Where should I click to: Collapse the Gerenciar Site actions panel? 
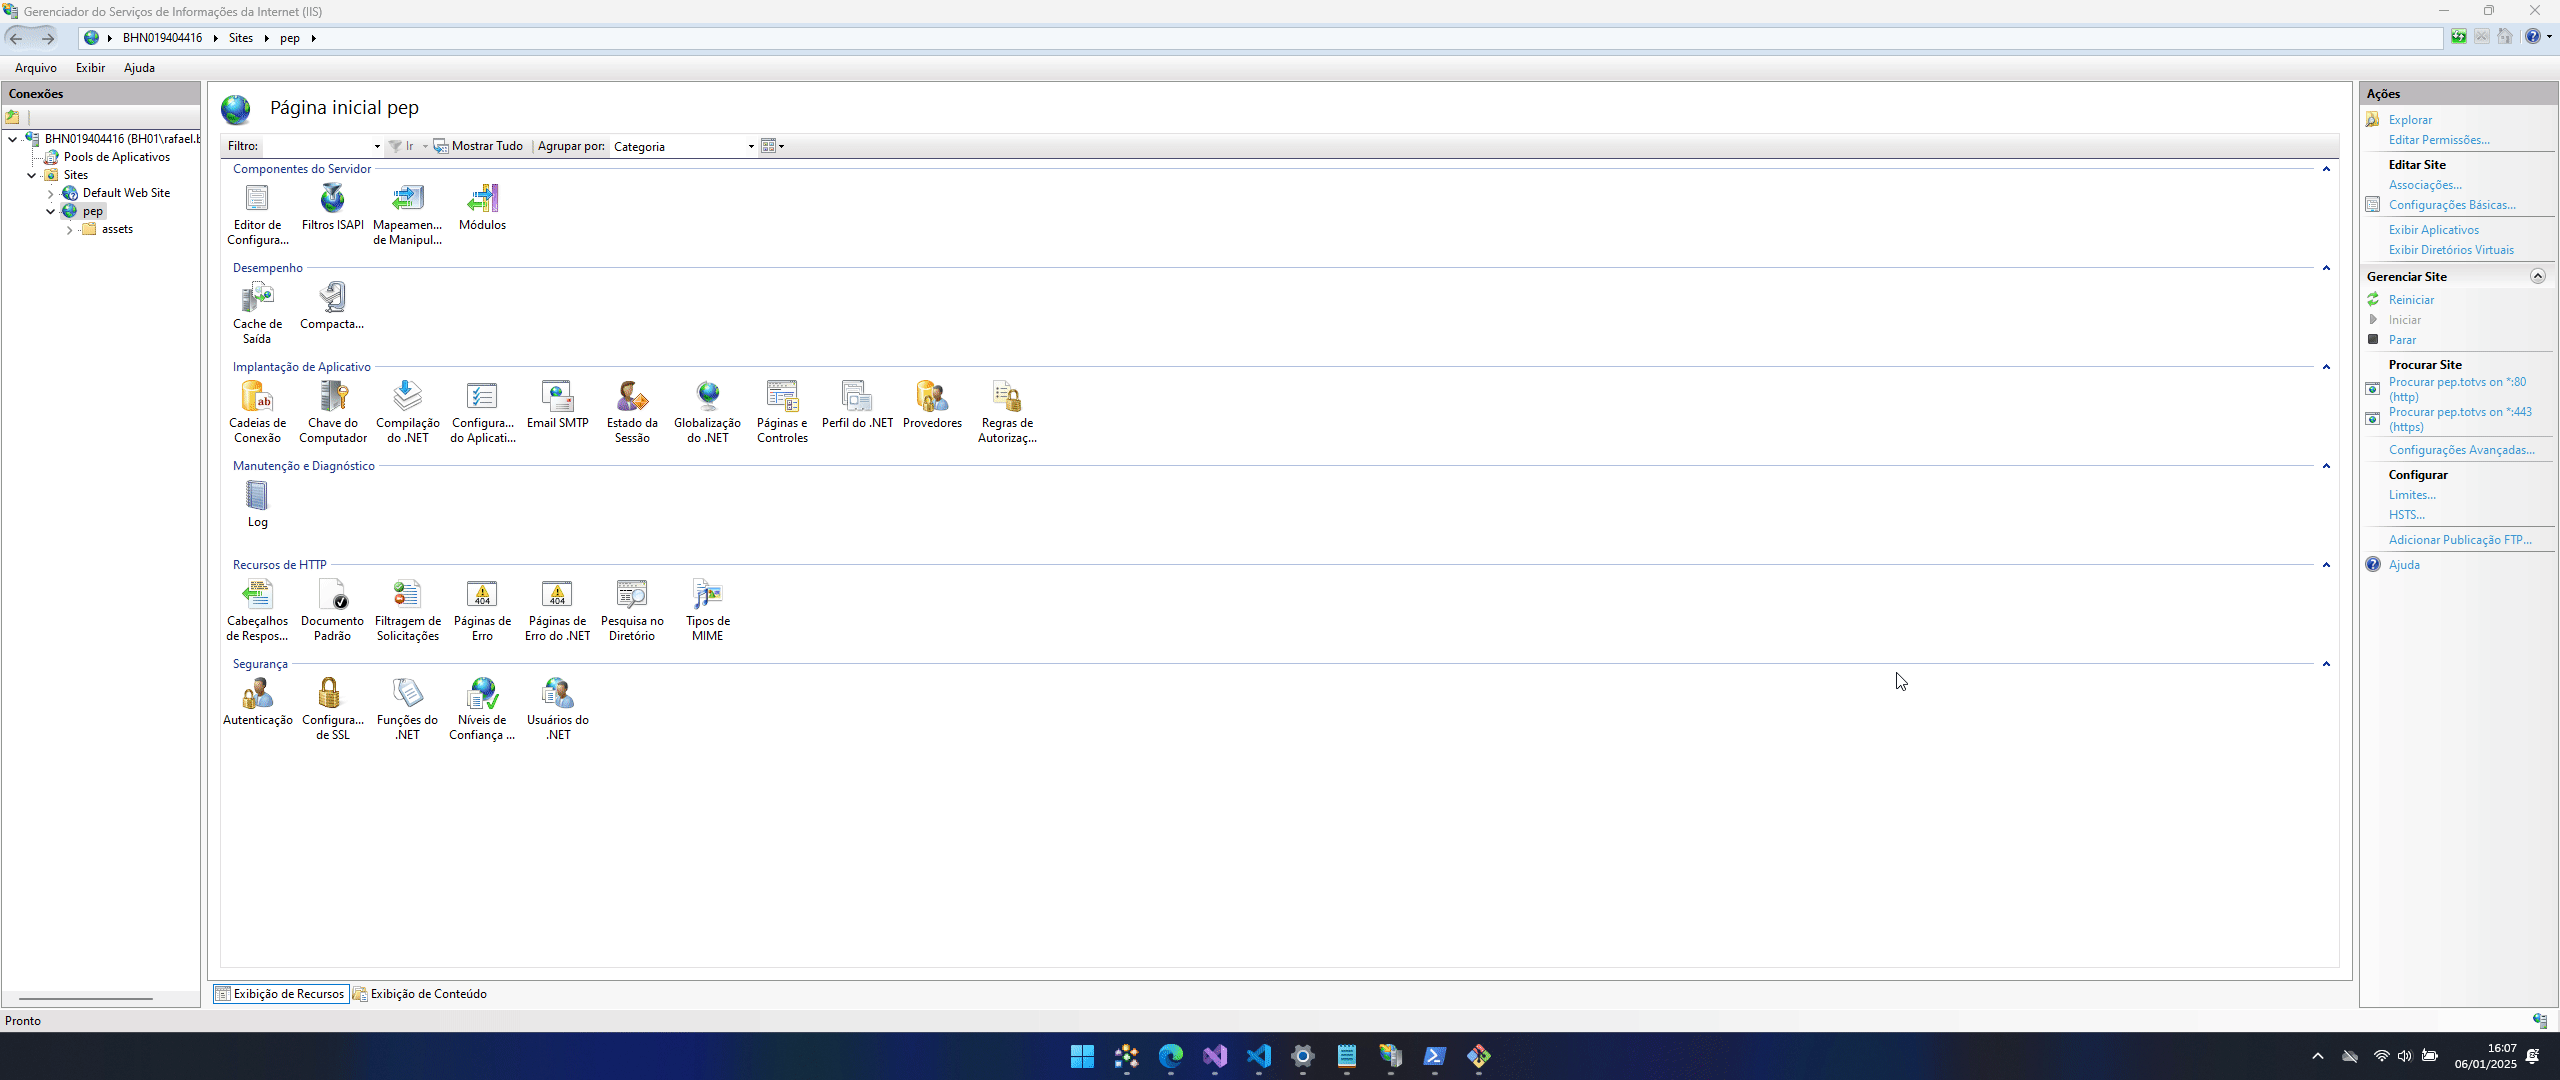(2537, 276)
